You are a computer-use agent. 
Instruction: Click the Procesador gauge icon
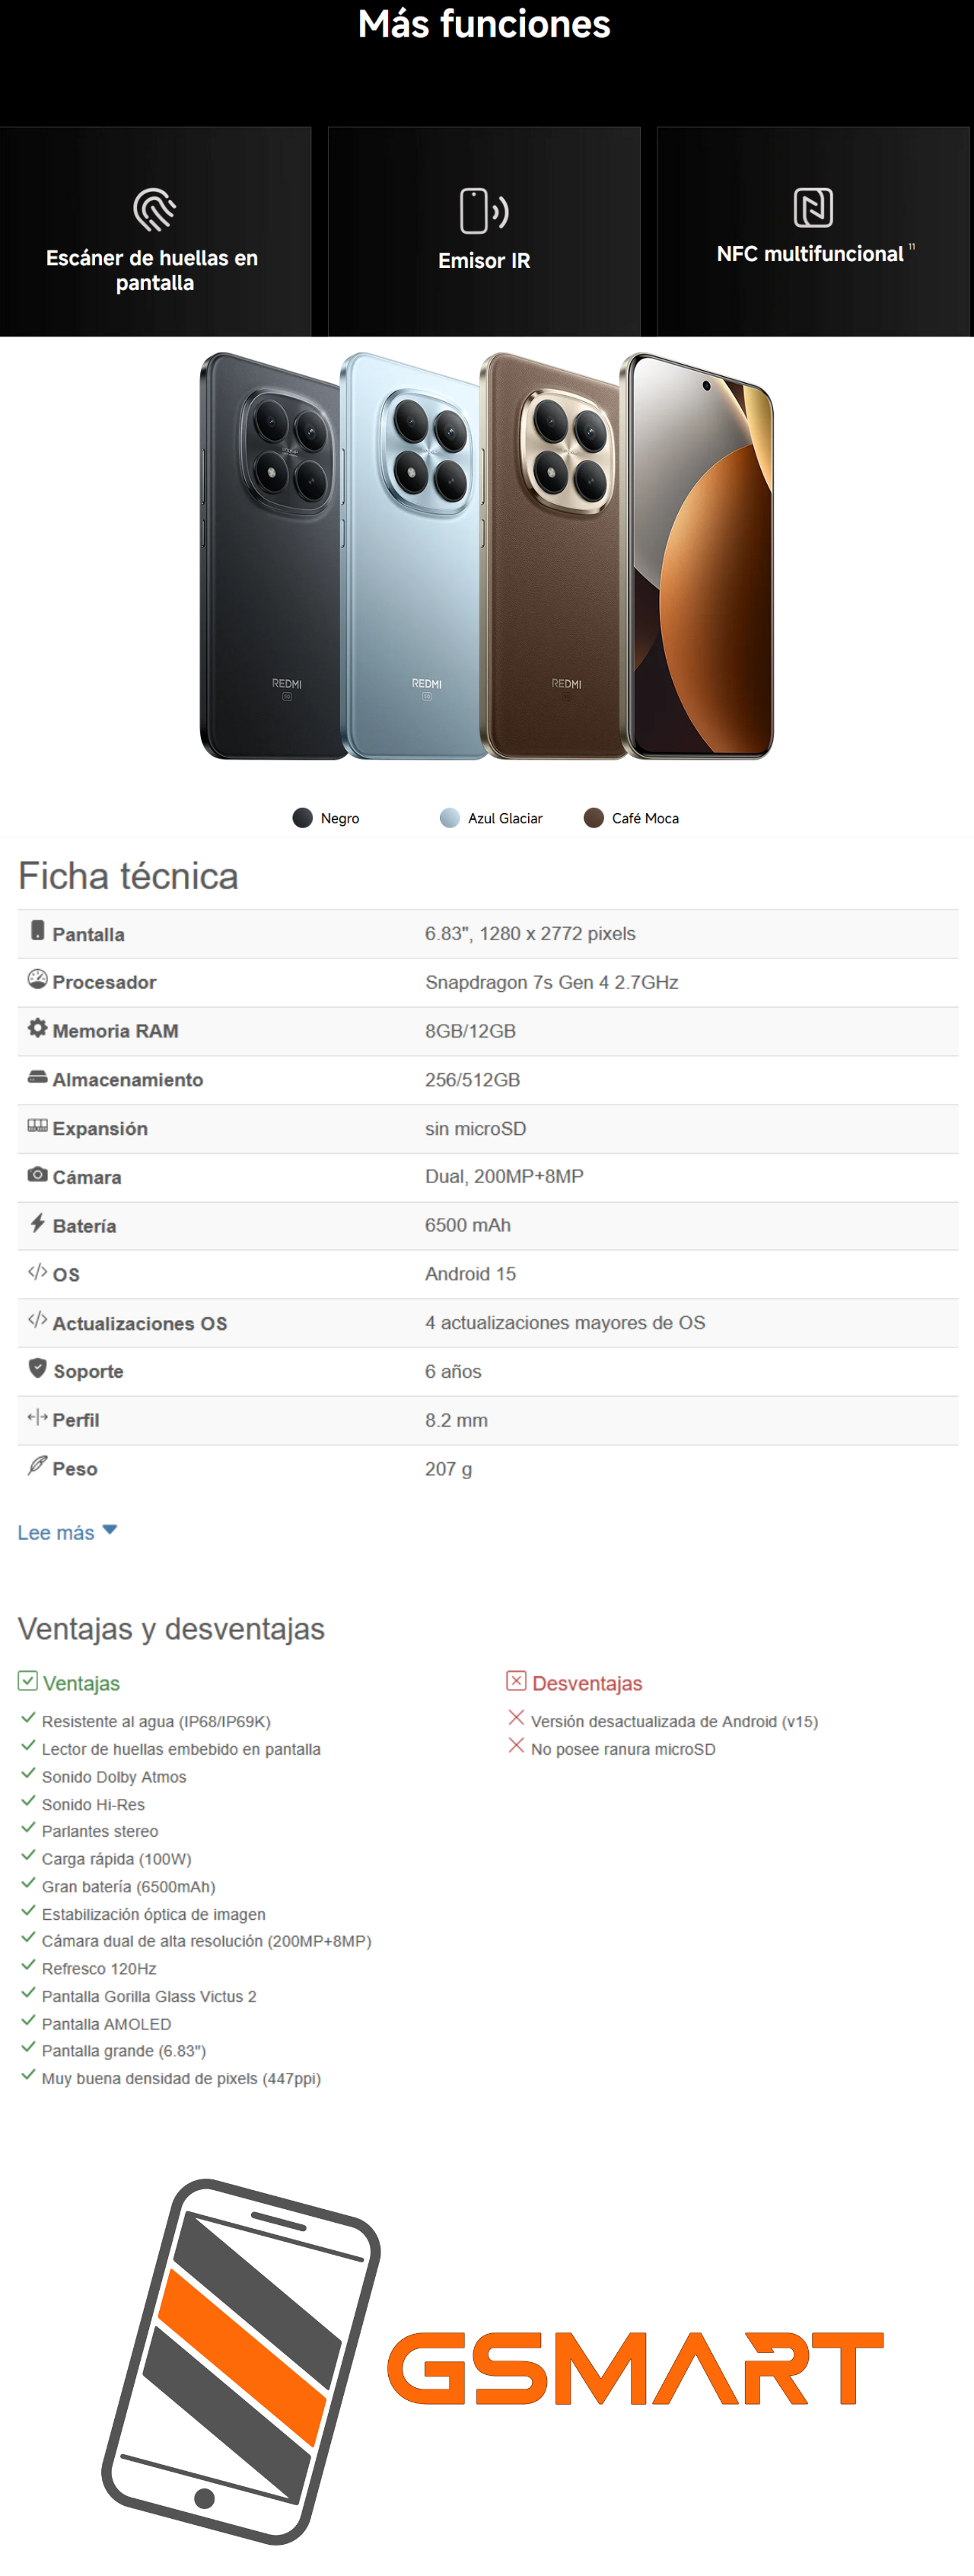click(38, 980)
